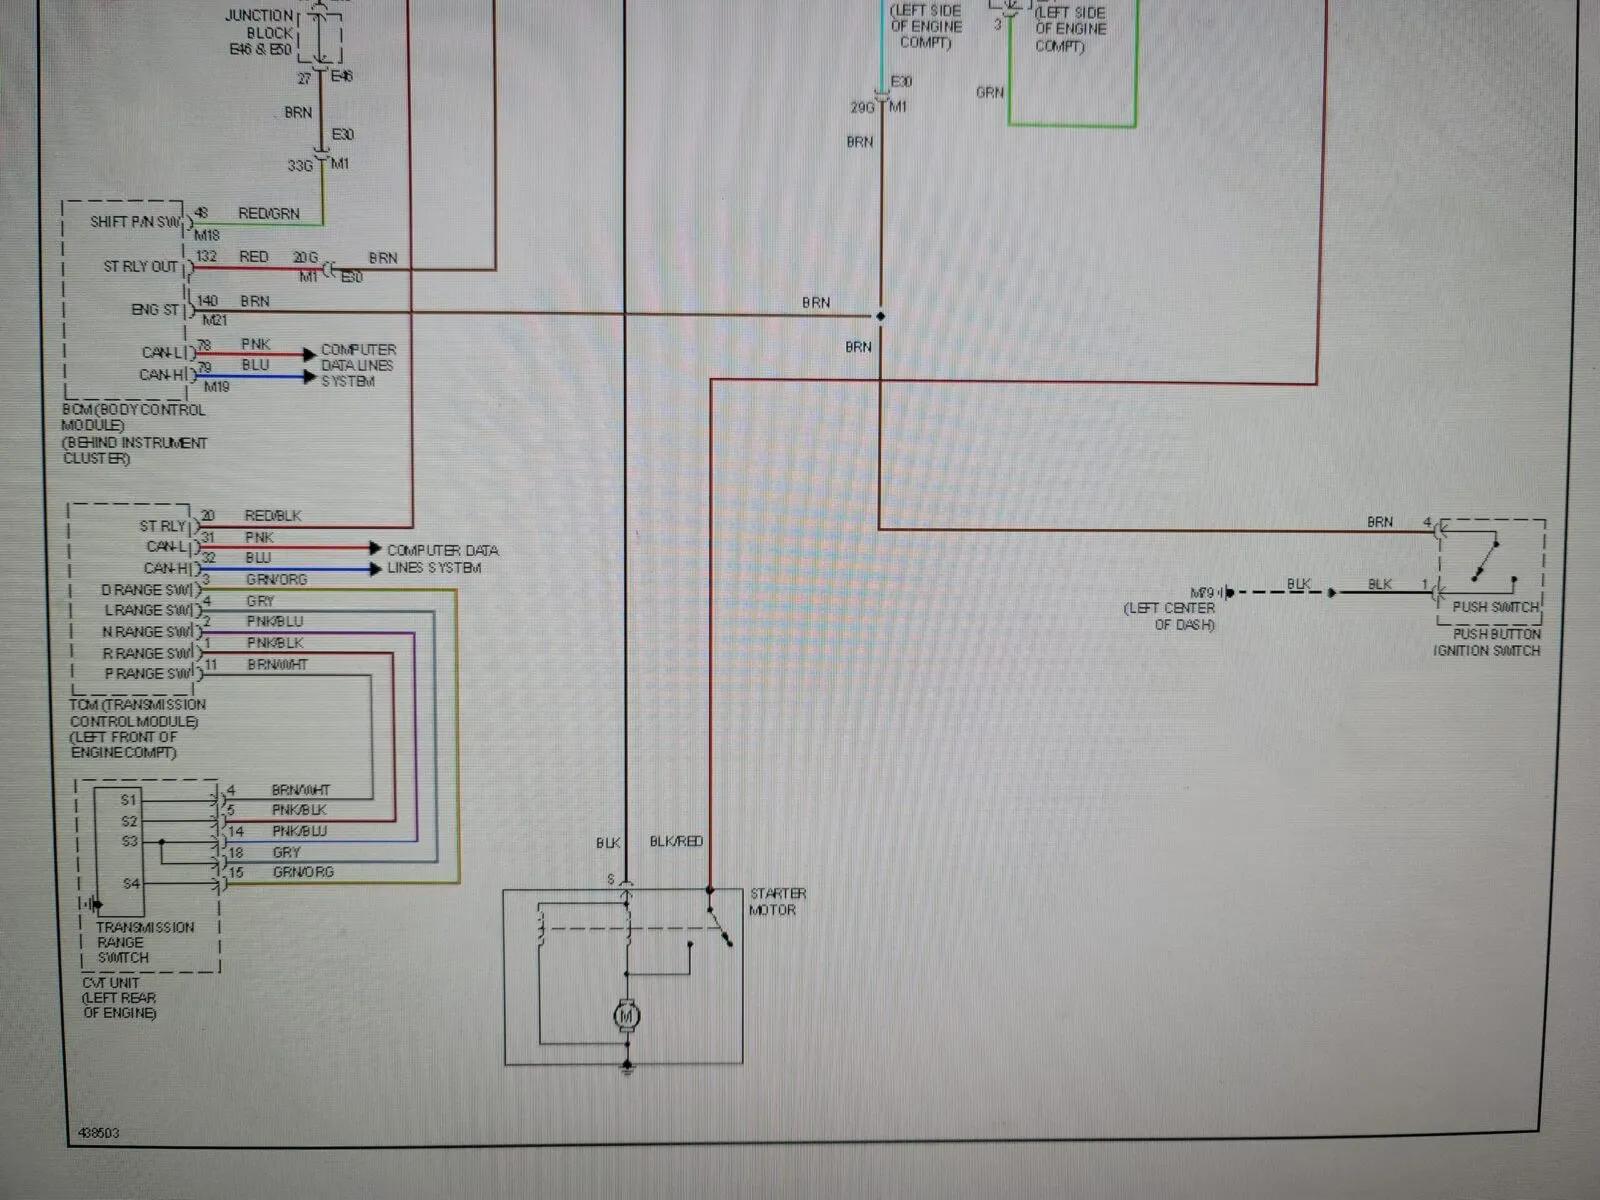Click the BCM (BODY CONTROL MODULE) caption

[134, 434]
